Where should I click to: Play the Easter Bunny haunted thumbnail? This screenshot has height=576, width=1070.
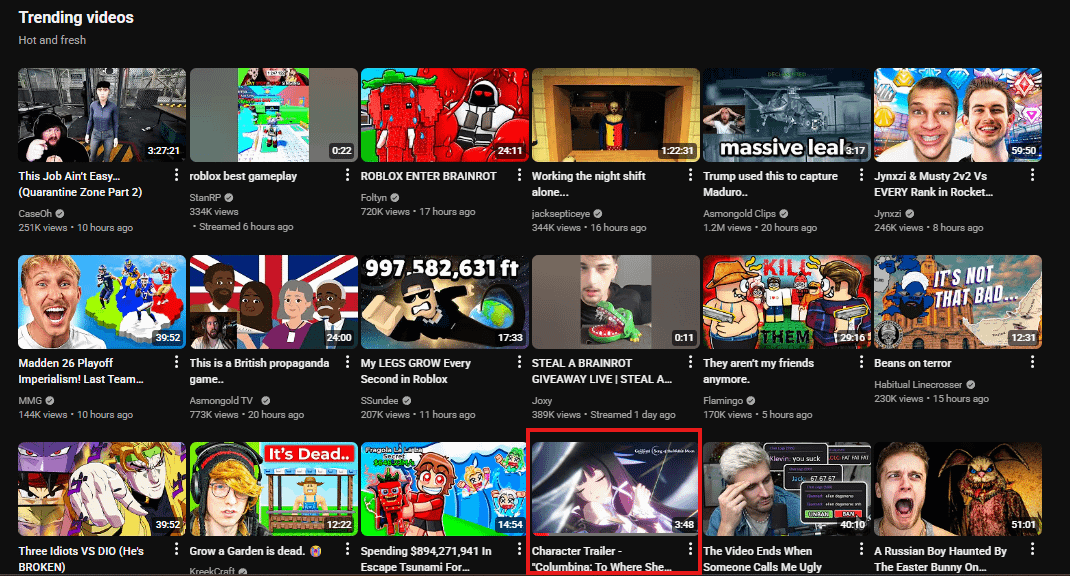coord(958,489)
